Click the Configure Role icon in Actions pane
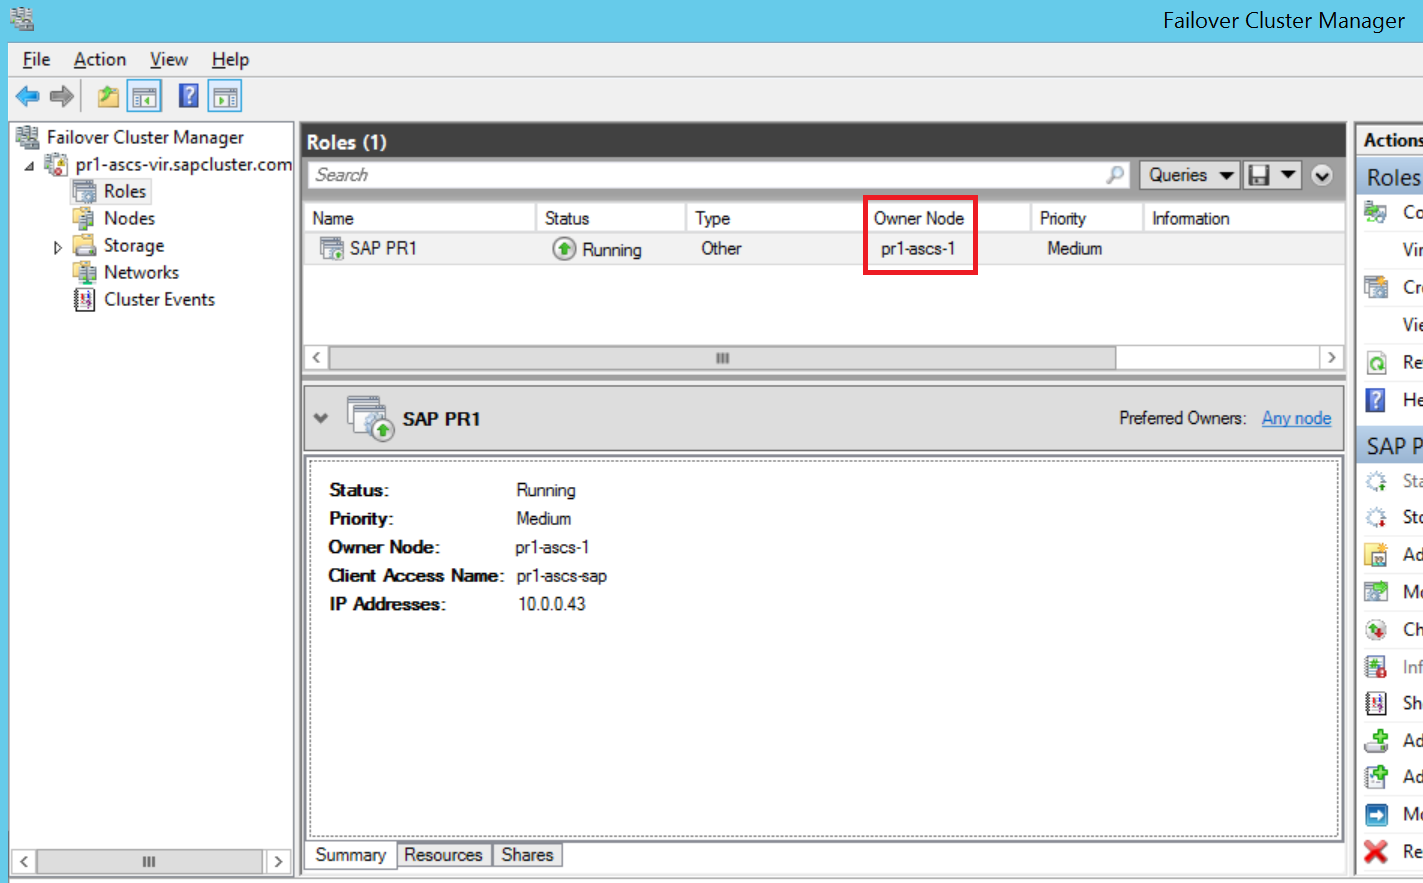Image resolution: width=1423 pixels, height=883 pixels. [1376, 212]
